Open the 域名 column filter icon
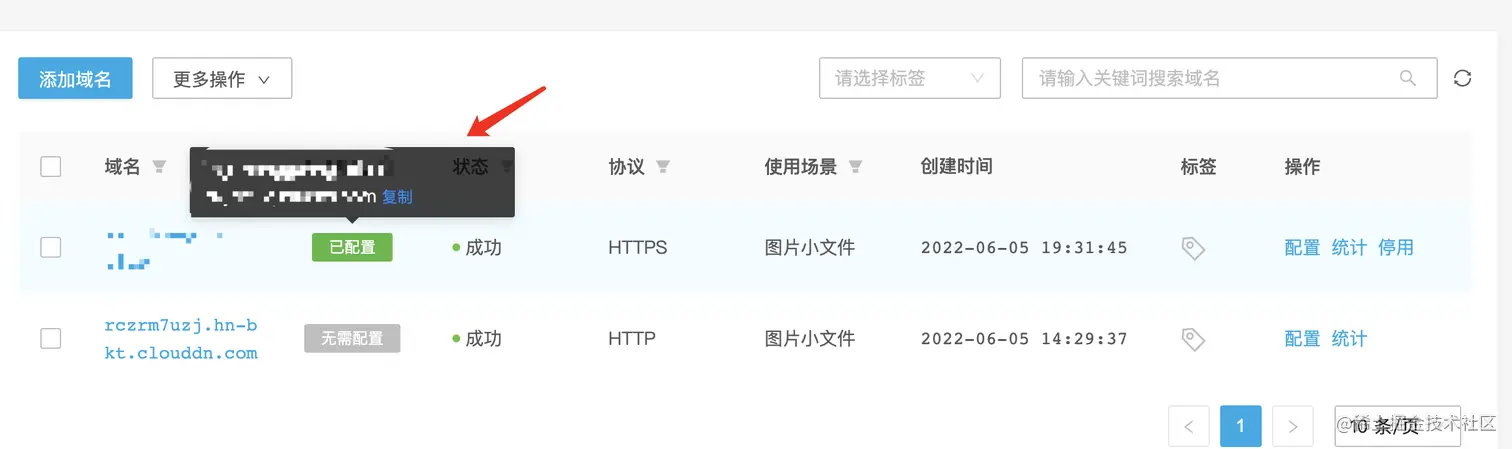Viewport: 1512px width, 449px height. click(159, 167)
